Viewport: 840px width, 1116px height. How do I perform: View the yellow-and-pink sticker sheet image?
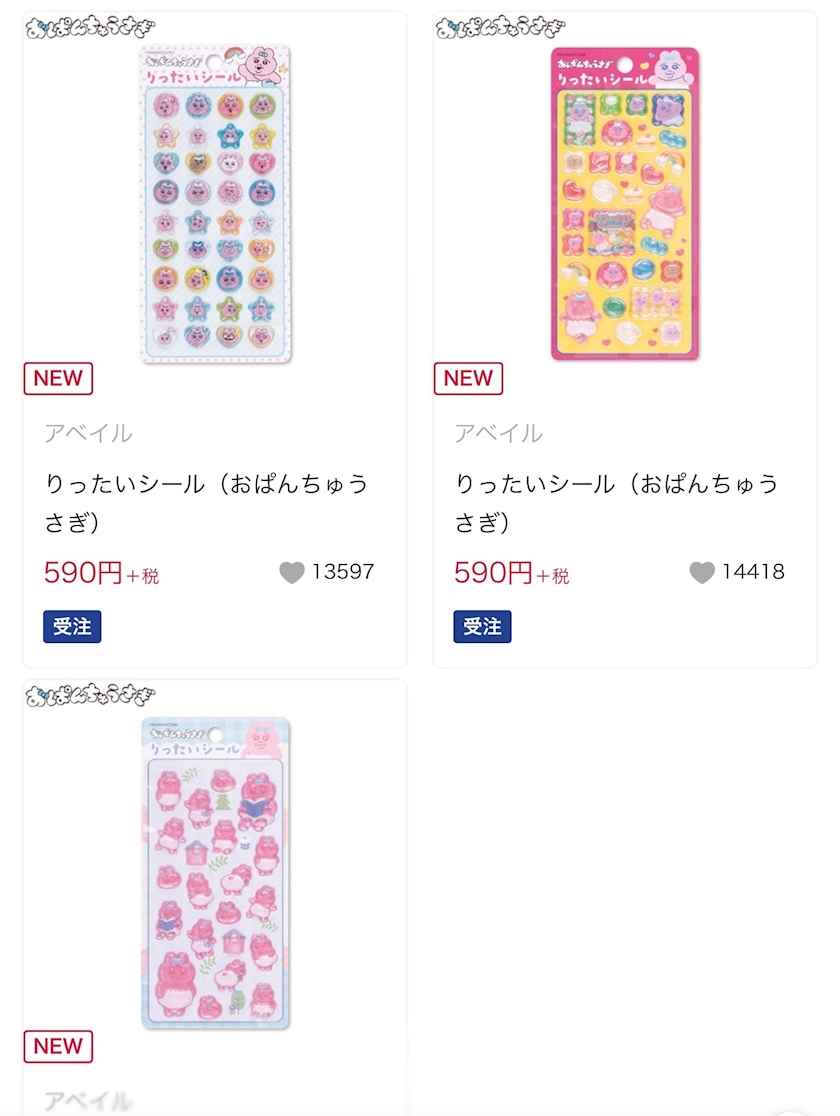(625, 203)
